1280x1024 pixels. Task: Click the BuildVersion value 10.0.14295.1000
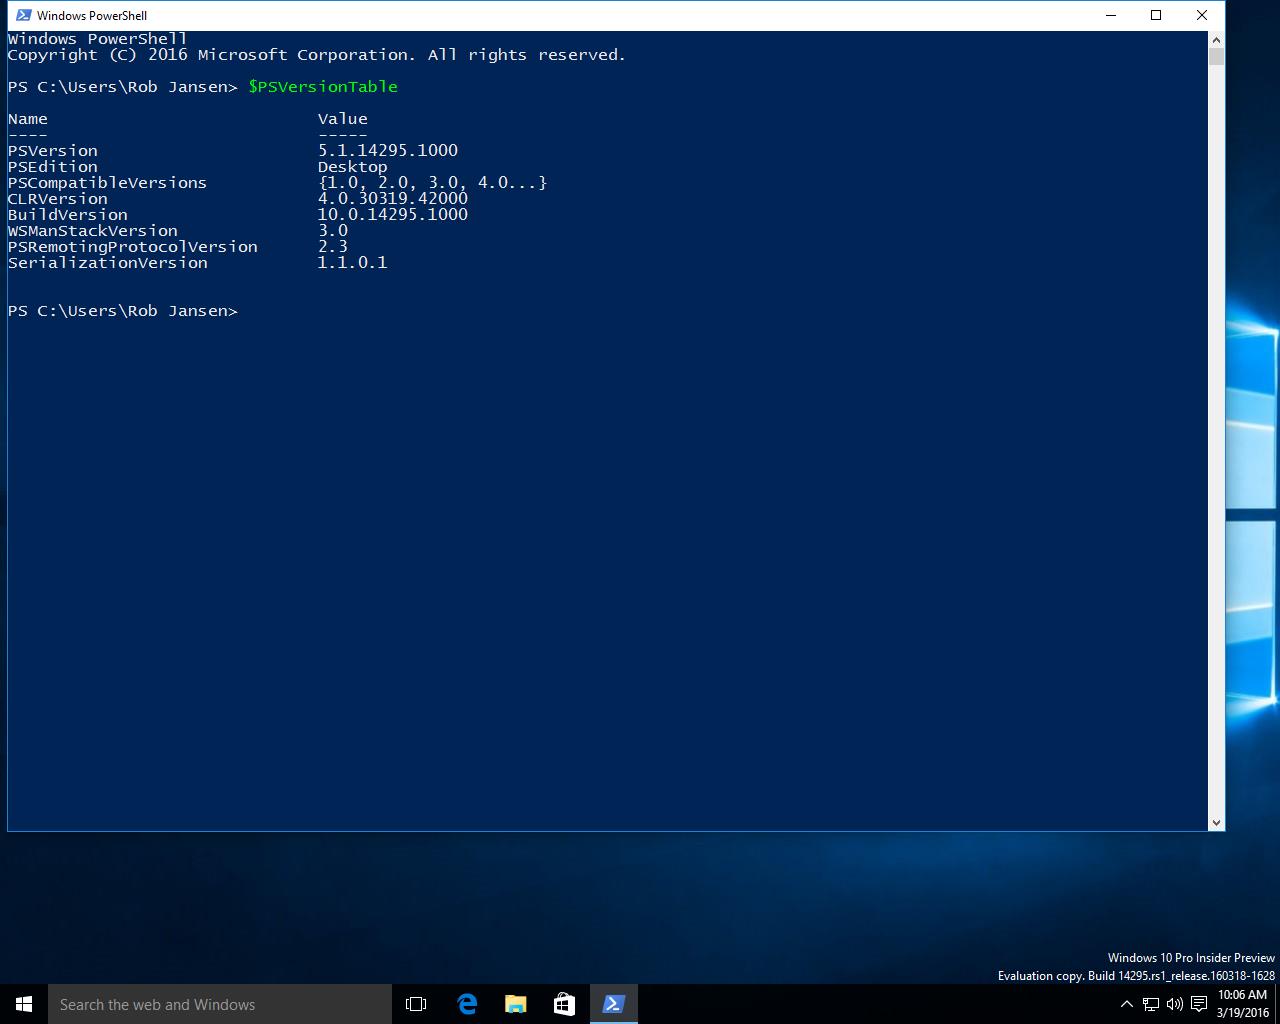(393, 215)
